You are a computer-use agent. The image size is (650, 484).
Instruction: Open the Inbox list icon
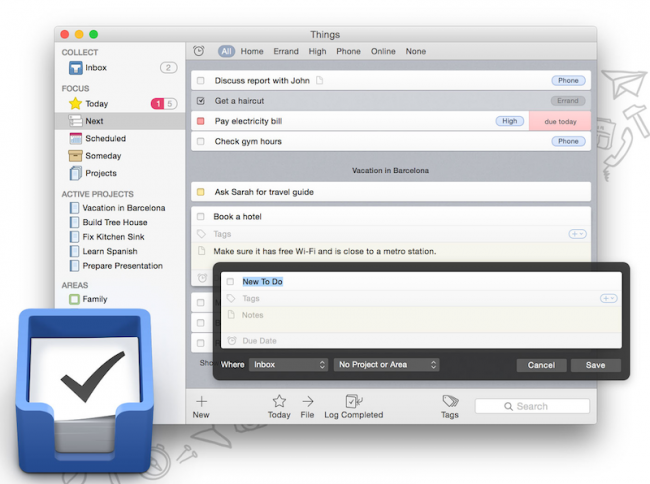point(75,68)
